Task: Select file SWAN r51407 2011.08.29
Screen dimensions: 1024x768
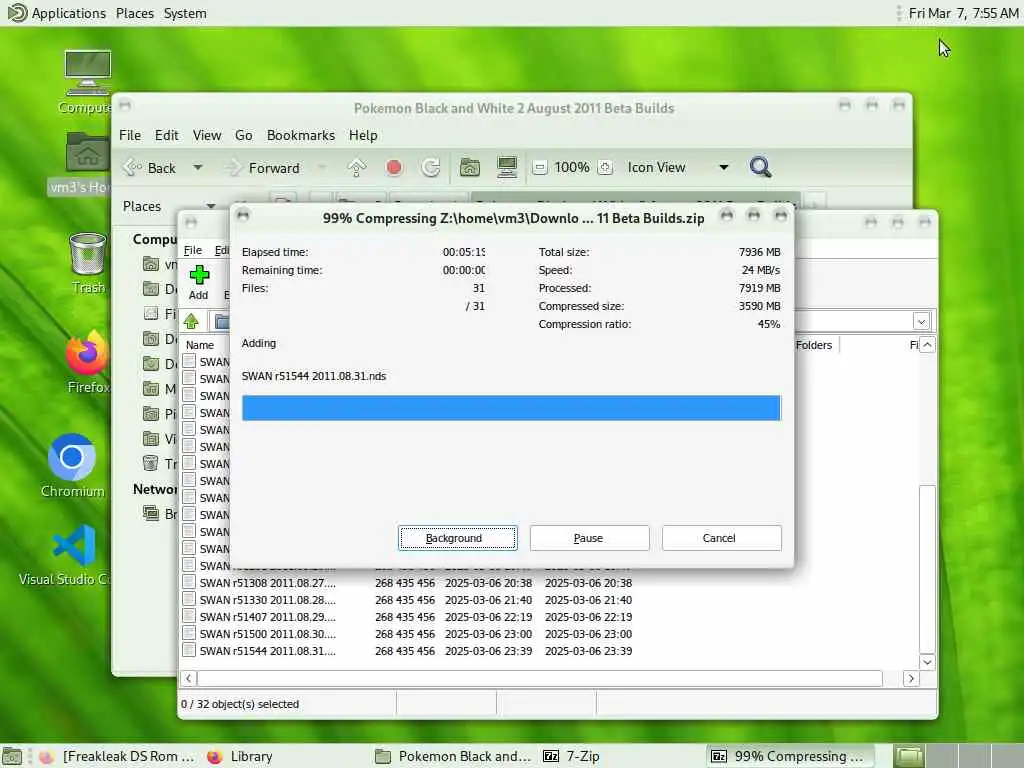Action: click(268, 616)
